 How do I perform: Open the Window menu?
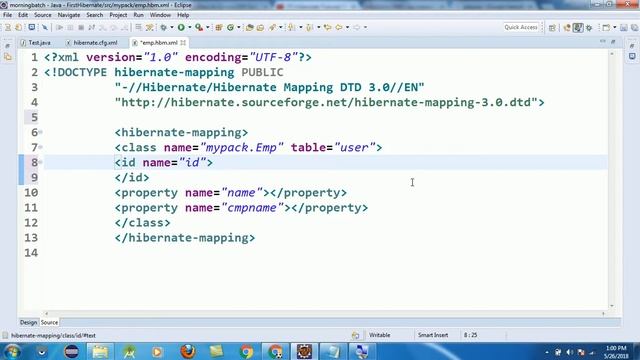pyautogui.click(x=160, y=15)
